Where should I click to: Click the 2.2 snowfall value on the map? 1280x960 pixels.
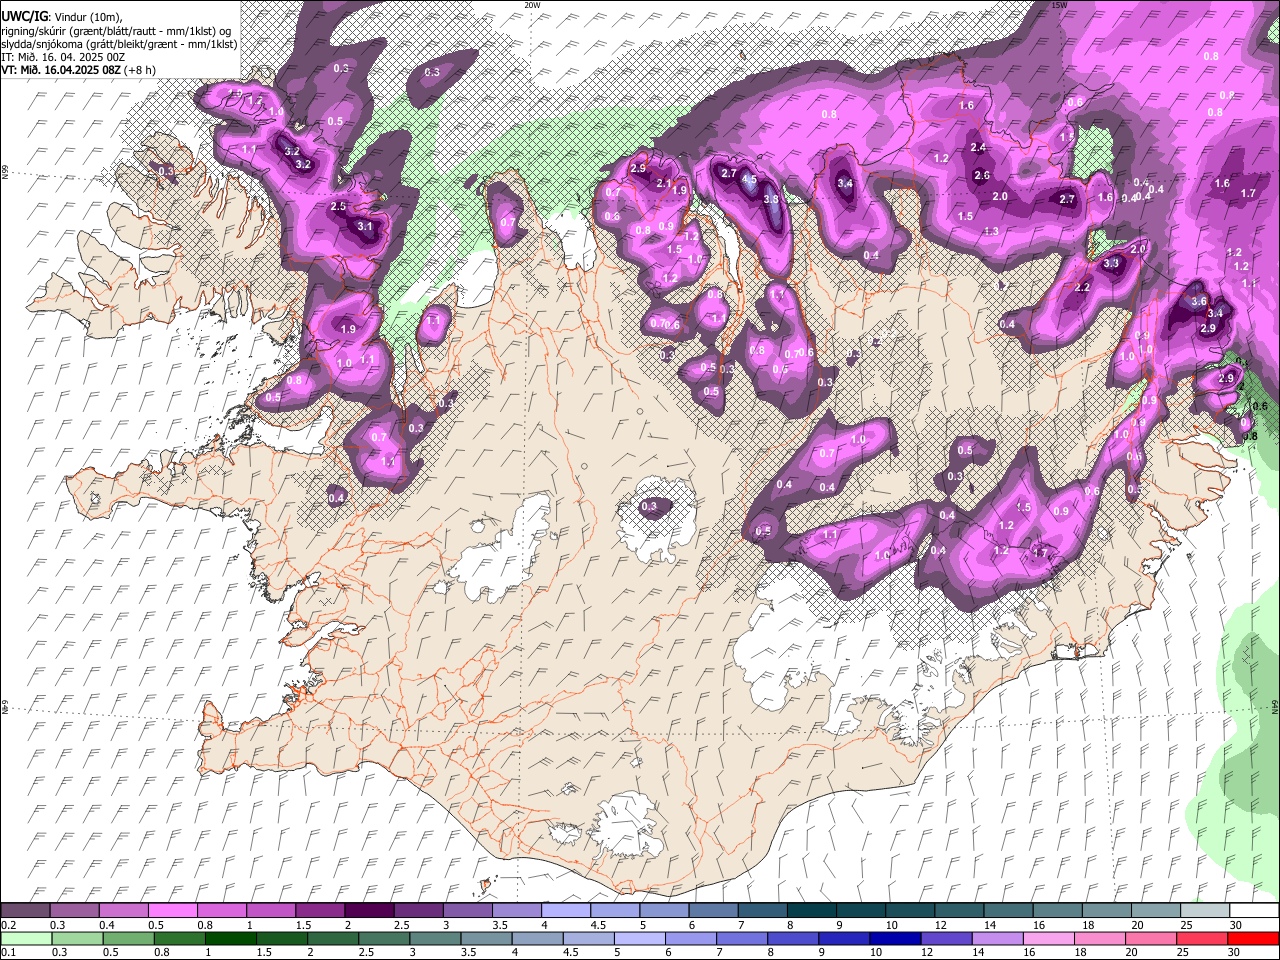pos(1081,287)
